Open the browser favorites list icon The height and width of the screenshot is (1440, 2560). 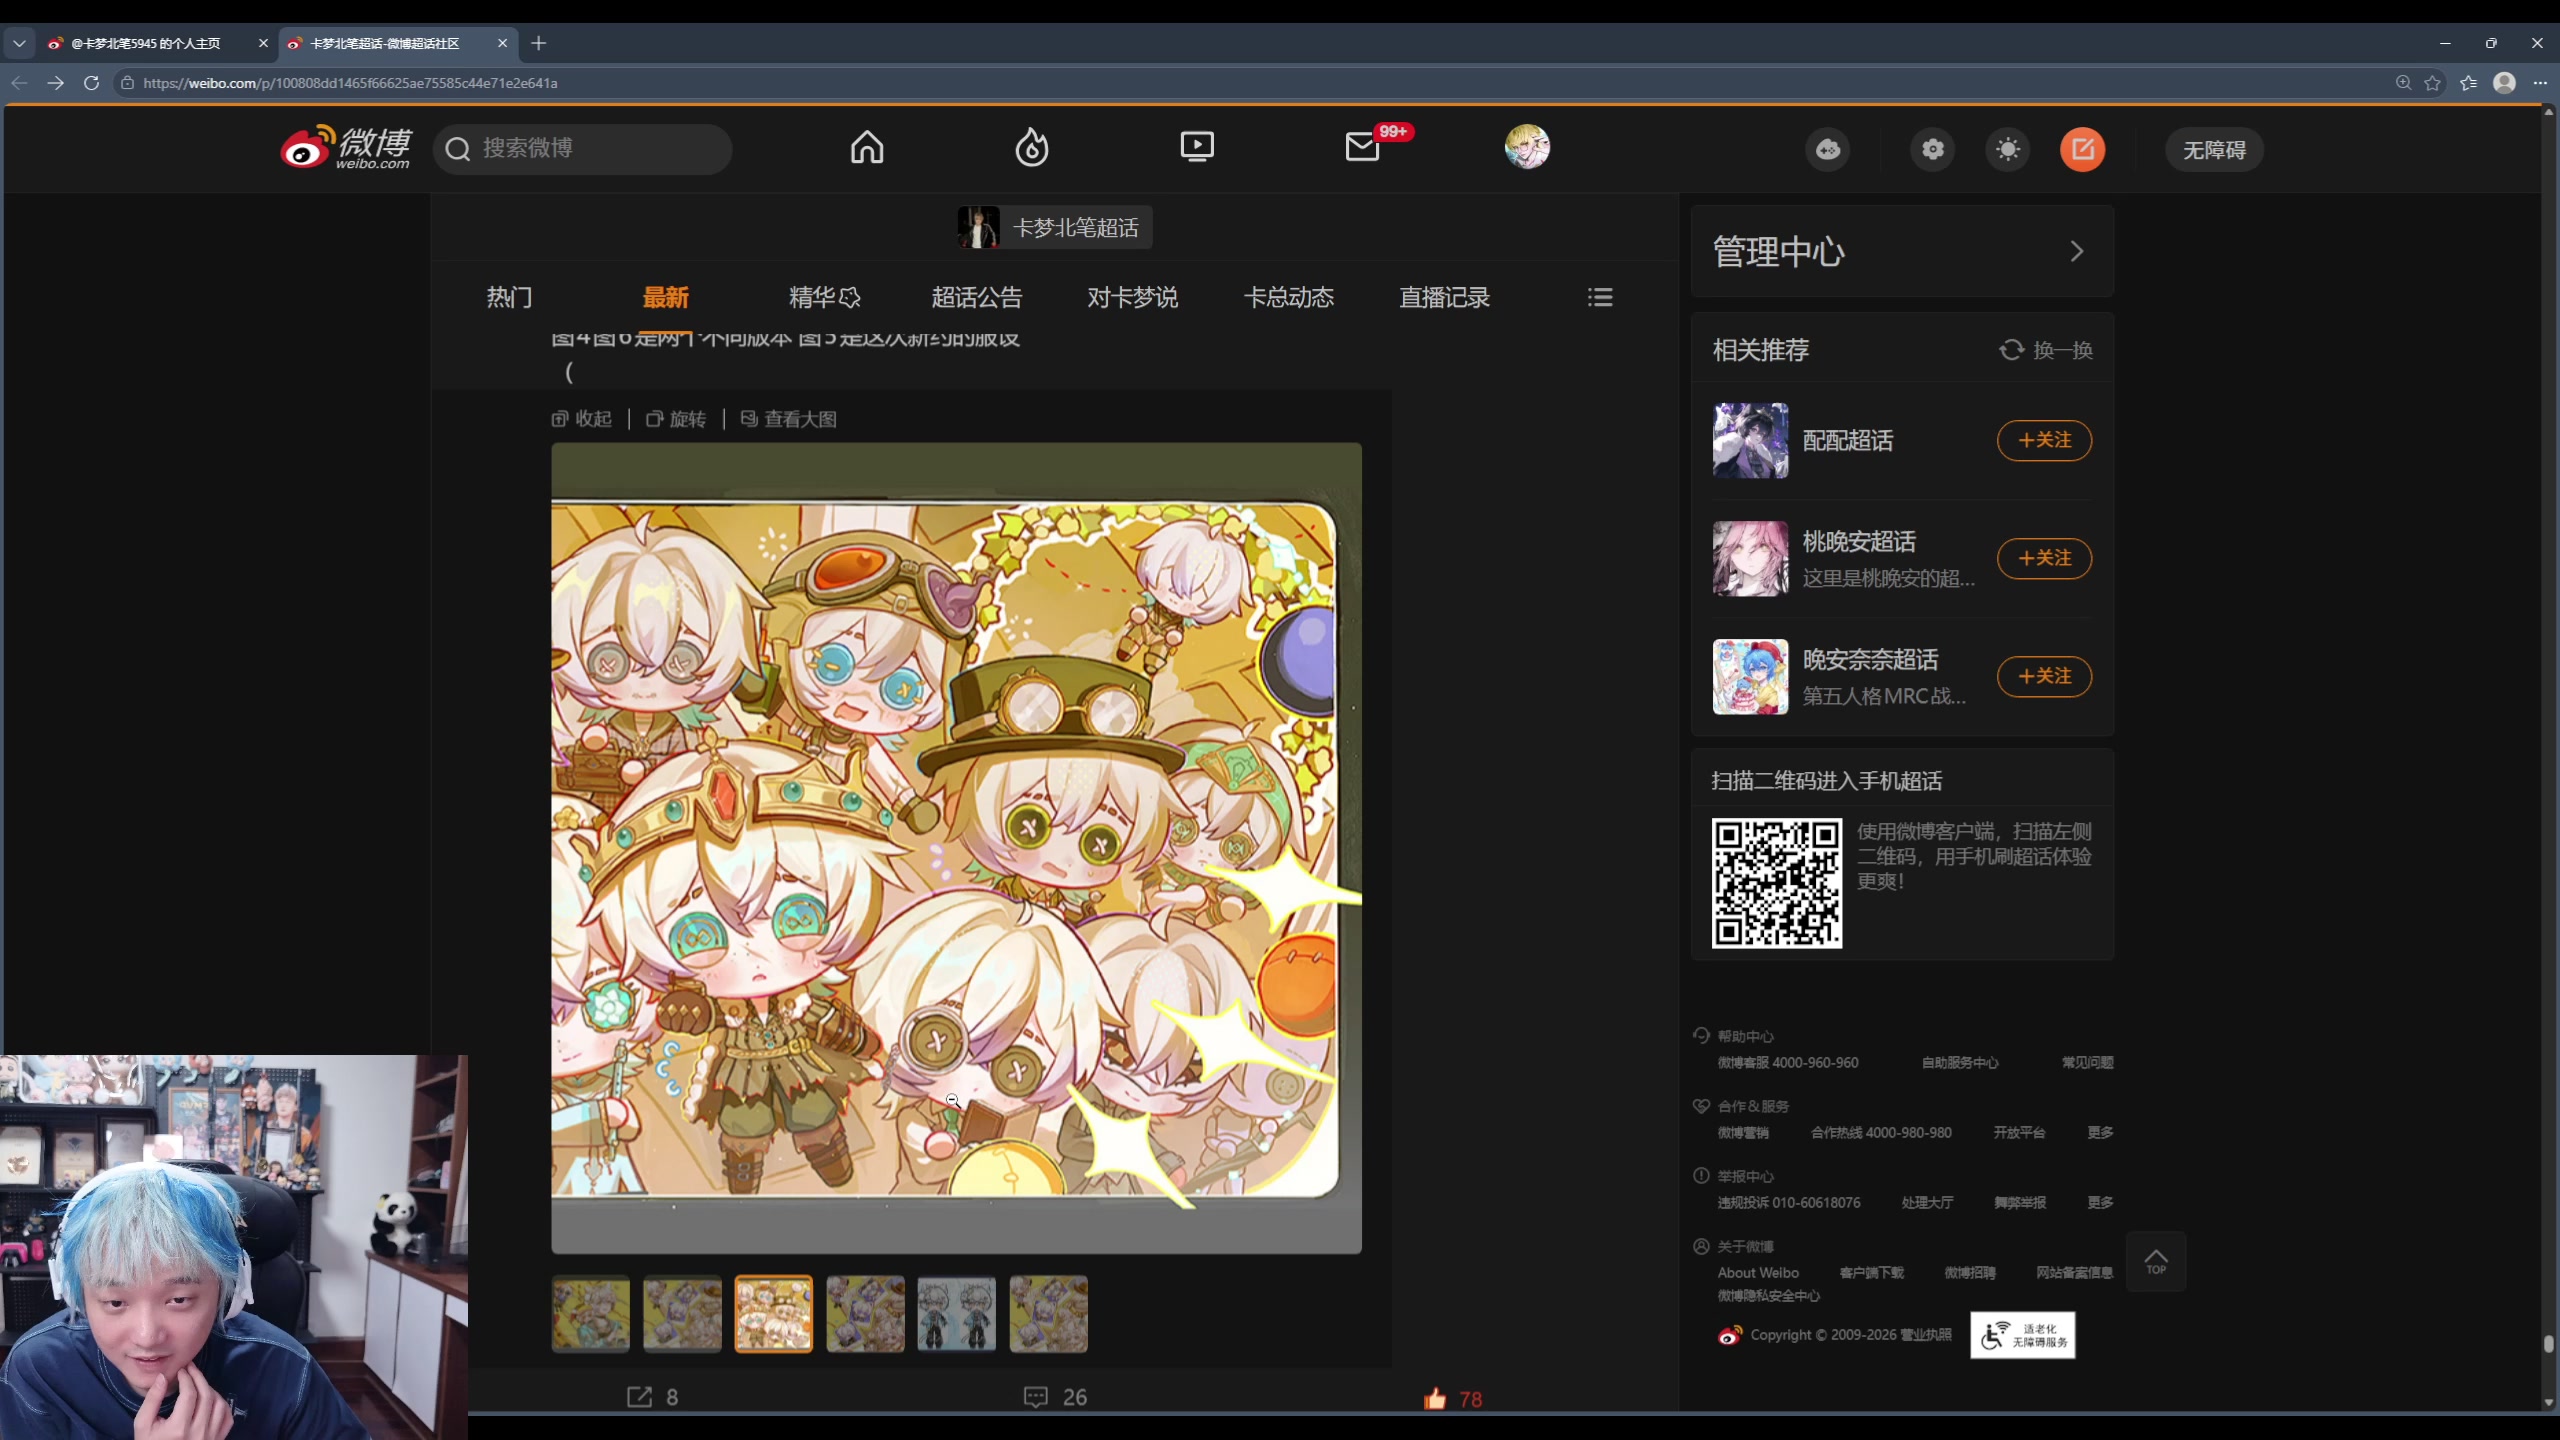click(2469, 83)
